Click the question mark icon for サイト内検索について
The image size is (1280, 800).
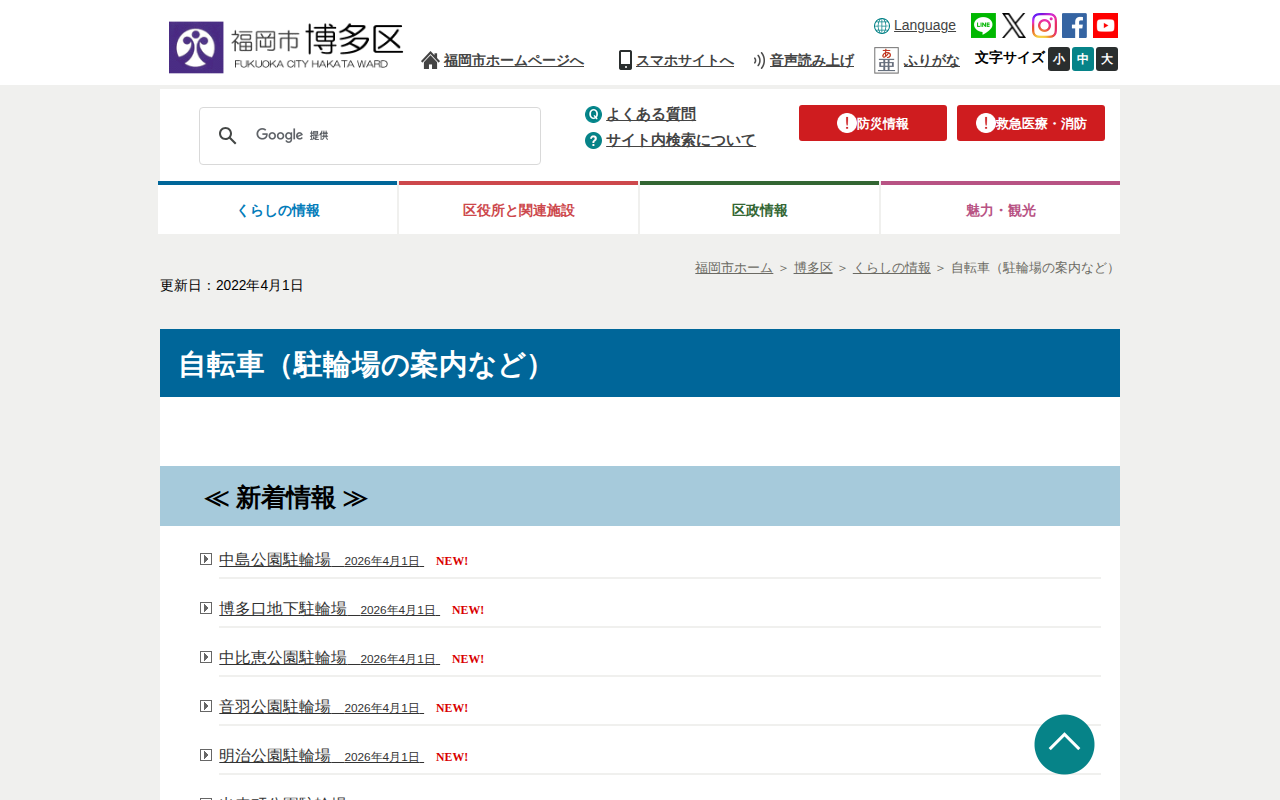click(x=593, y=140)
